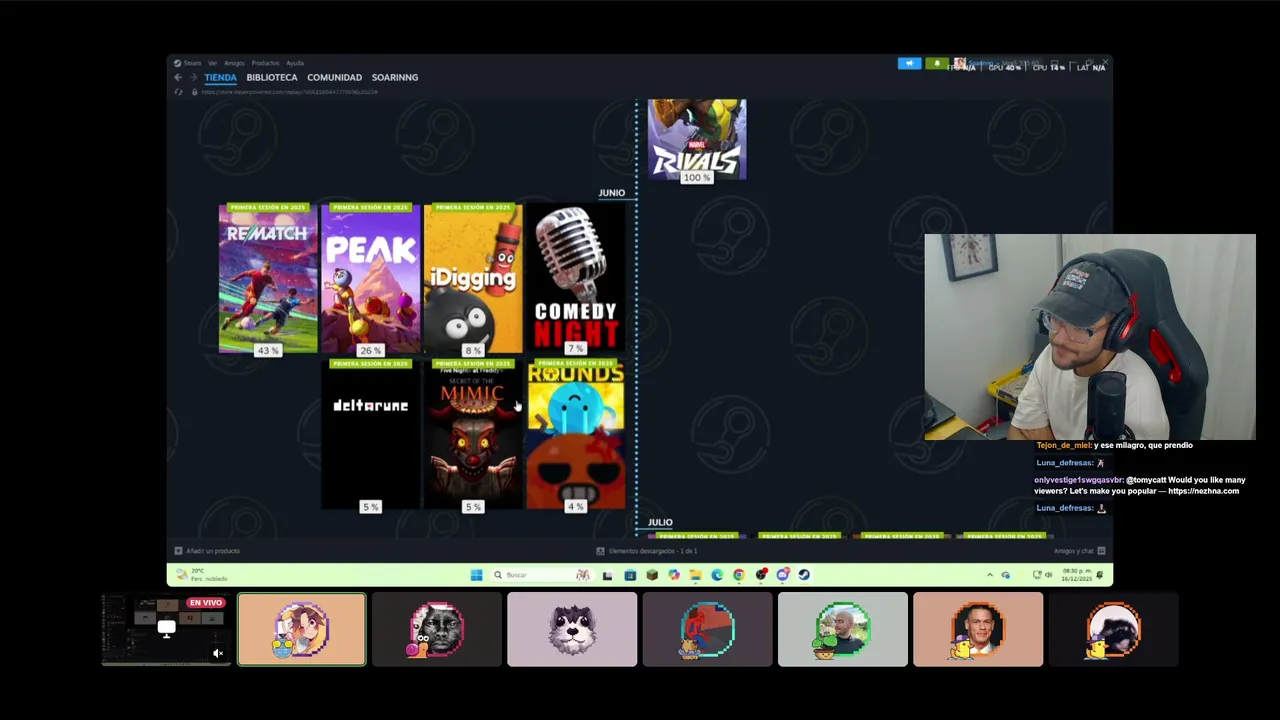Viewport: 1280px width, 720px height.
Task: Select the gray dog avatar participant tile
Action: (x=572, y=629)
